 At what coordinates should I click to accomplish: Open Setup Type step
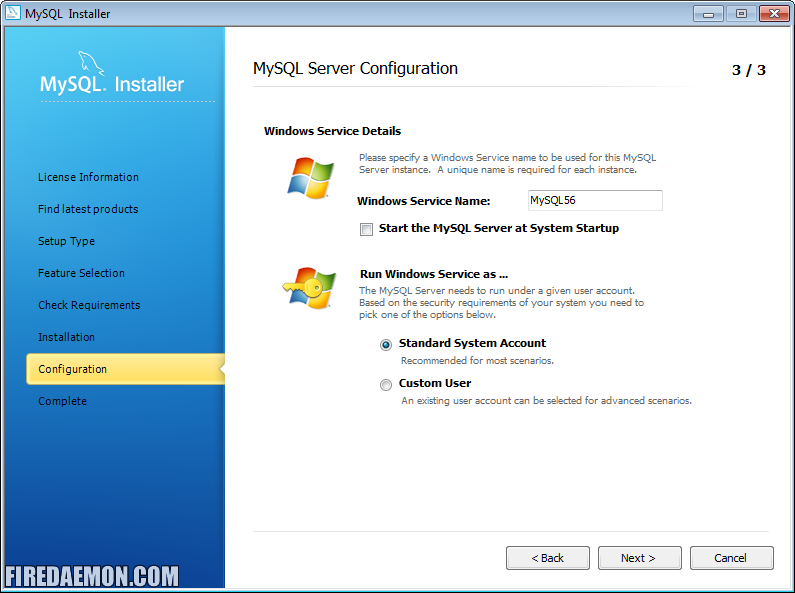coord(66,241)
